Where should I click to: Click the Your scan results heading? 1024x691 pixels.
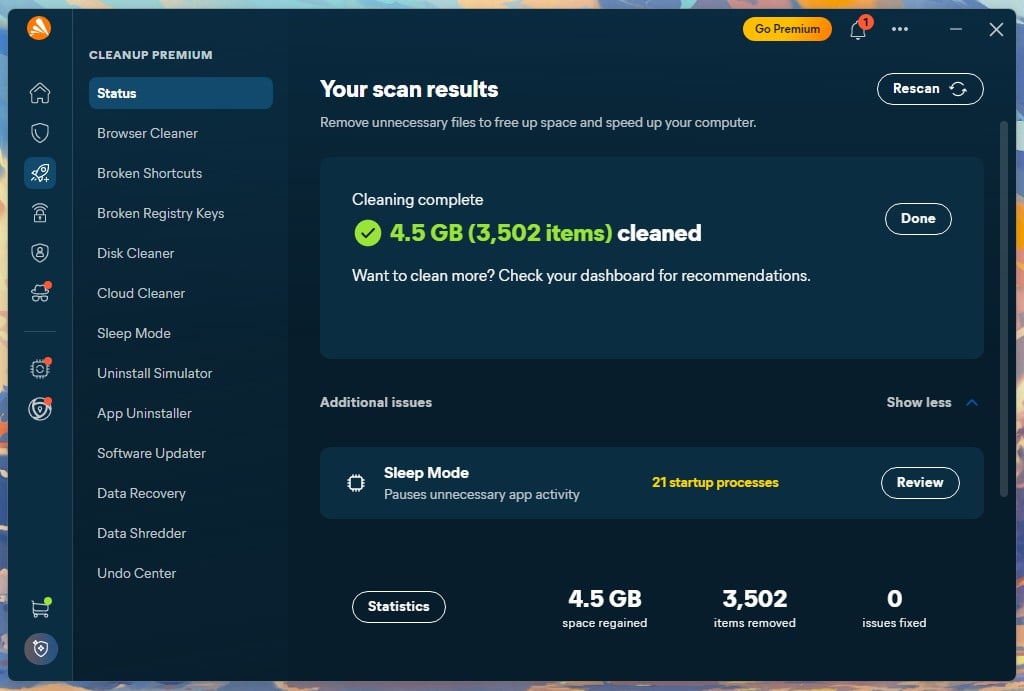pyautogui.click(x=409, y=89)
